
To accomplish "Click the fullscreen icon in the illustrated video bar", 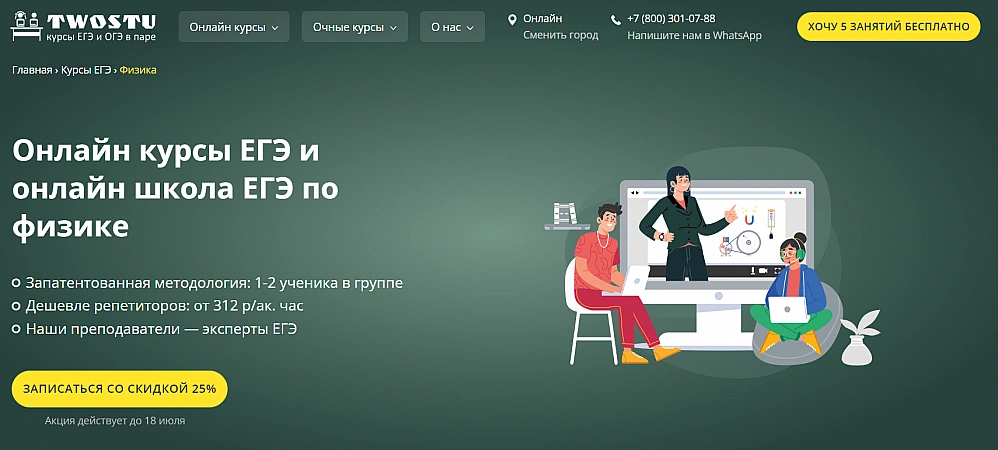I will click(x=775, y=271).
